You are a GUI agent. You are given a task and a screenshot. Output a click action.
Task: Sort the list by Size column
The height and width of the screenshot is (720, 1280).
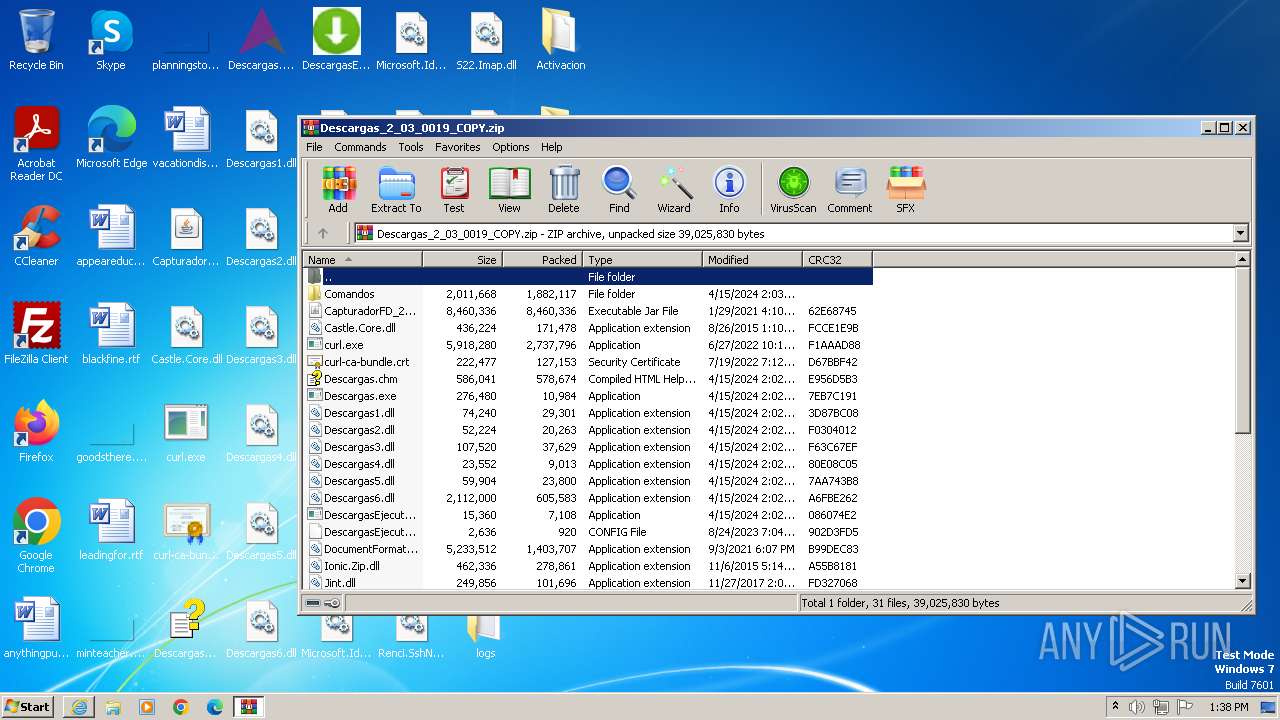click(x=462, y=259)
